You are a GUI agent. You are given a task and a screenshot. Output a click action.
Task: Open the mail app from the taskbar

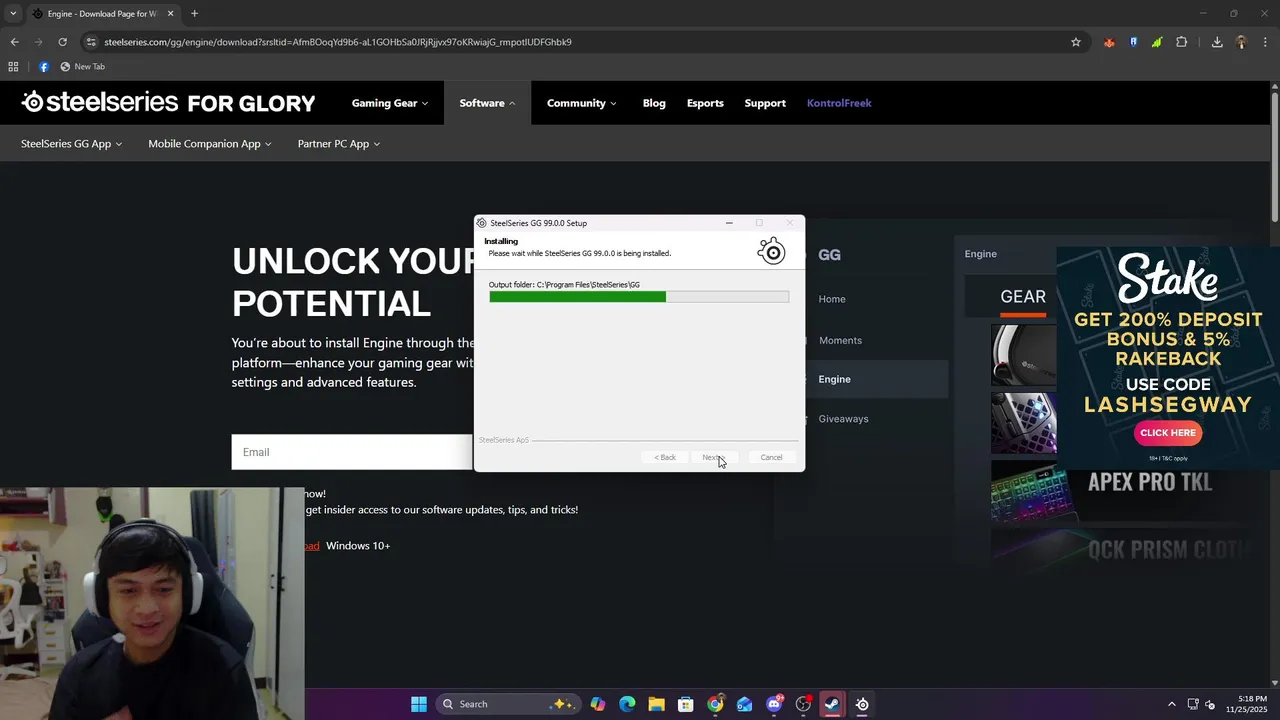click(744, 704)
